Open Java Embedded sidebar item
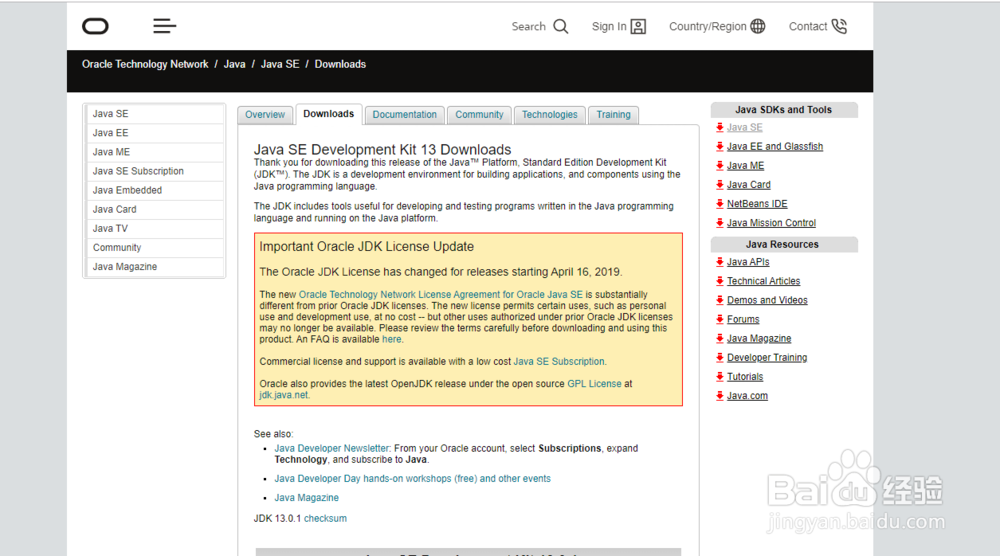The image size is (1000, 556). (x=154, y=190)
